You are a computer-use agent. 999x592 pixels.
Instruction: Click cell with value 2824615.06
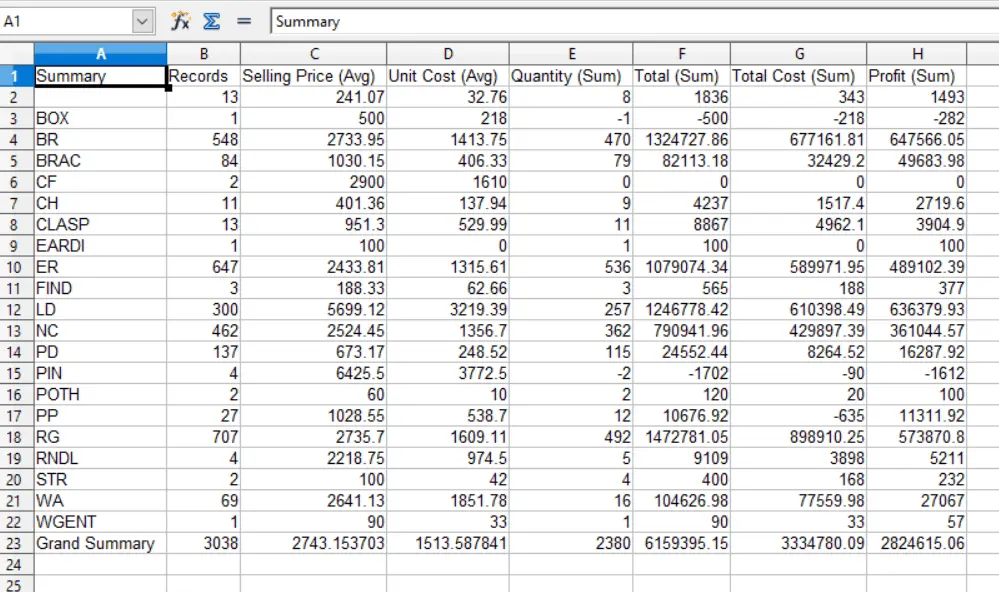[x=916, y=544]
